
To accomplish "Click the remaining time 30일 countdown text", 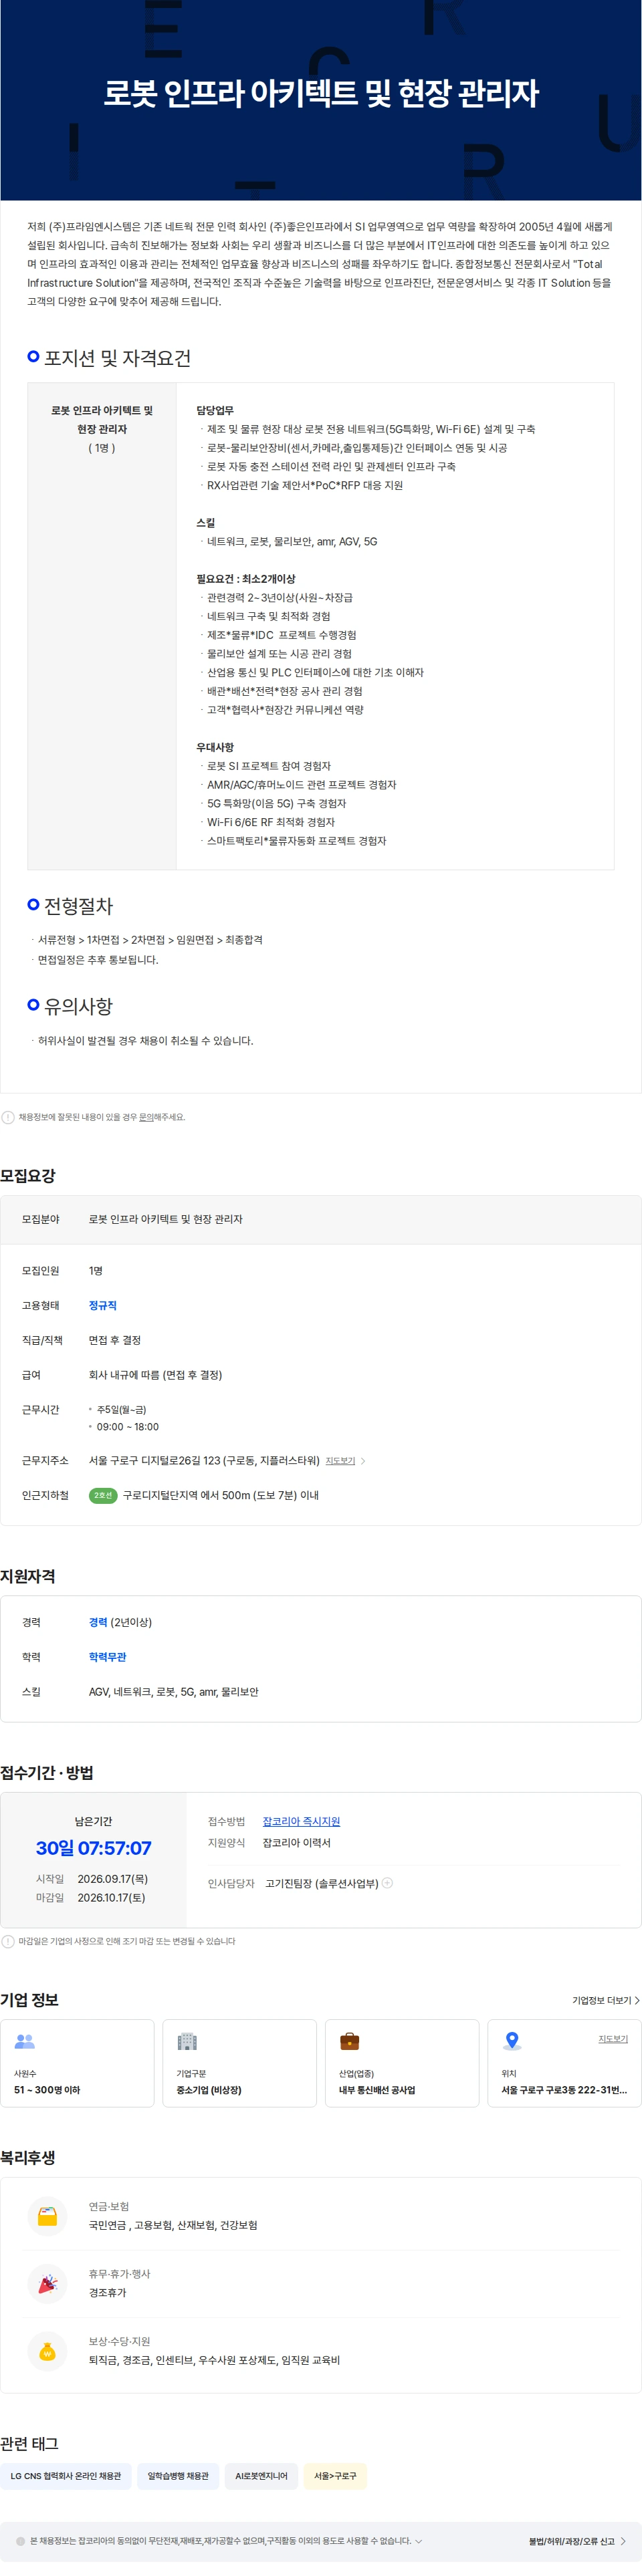I will [94, 1848].
